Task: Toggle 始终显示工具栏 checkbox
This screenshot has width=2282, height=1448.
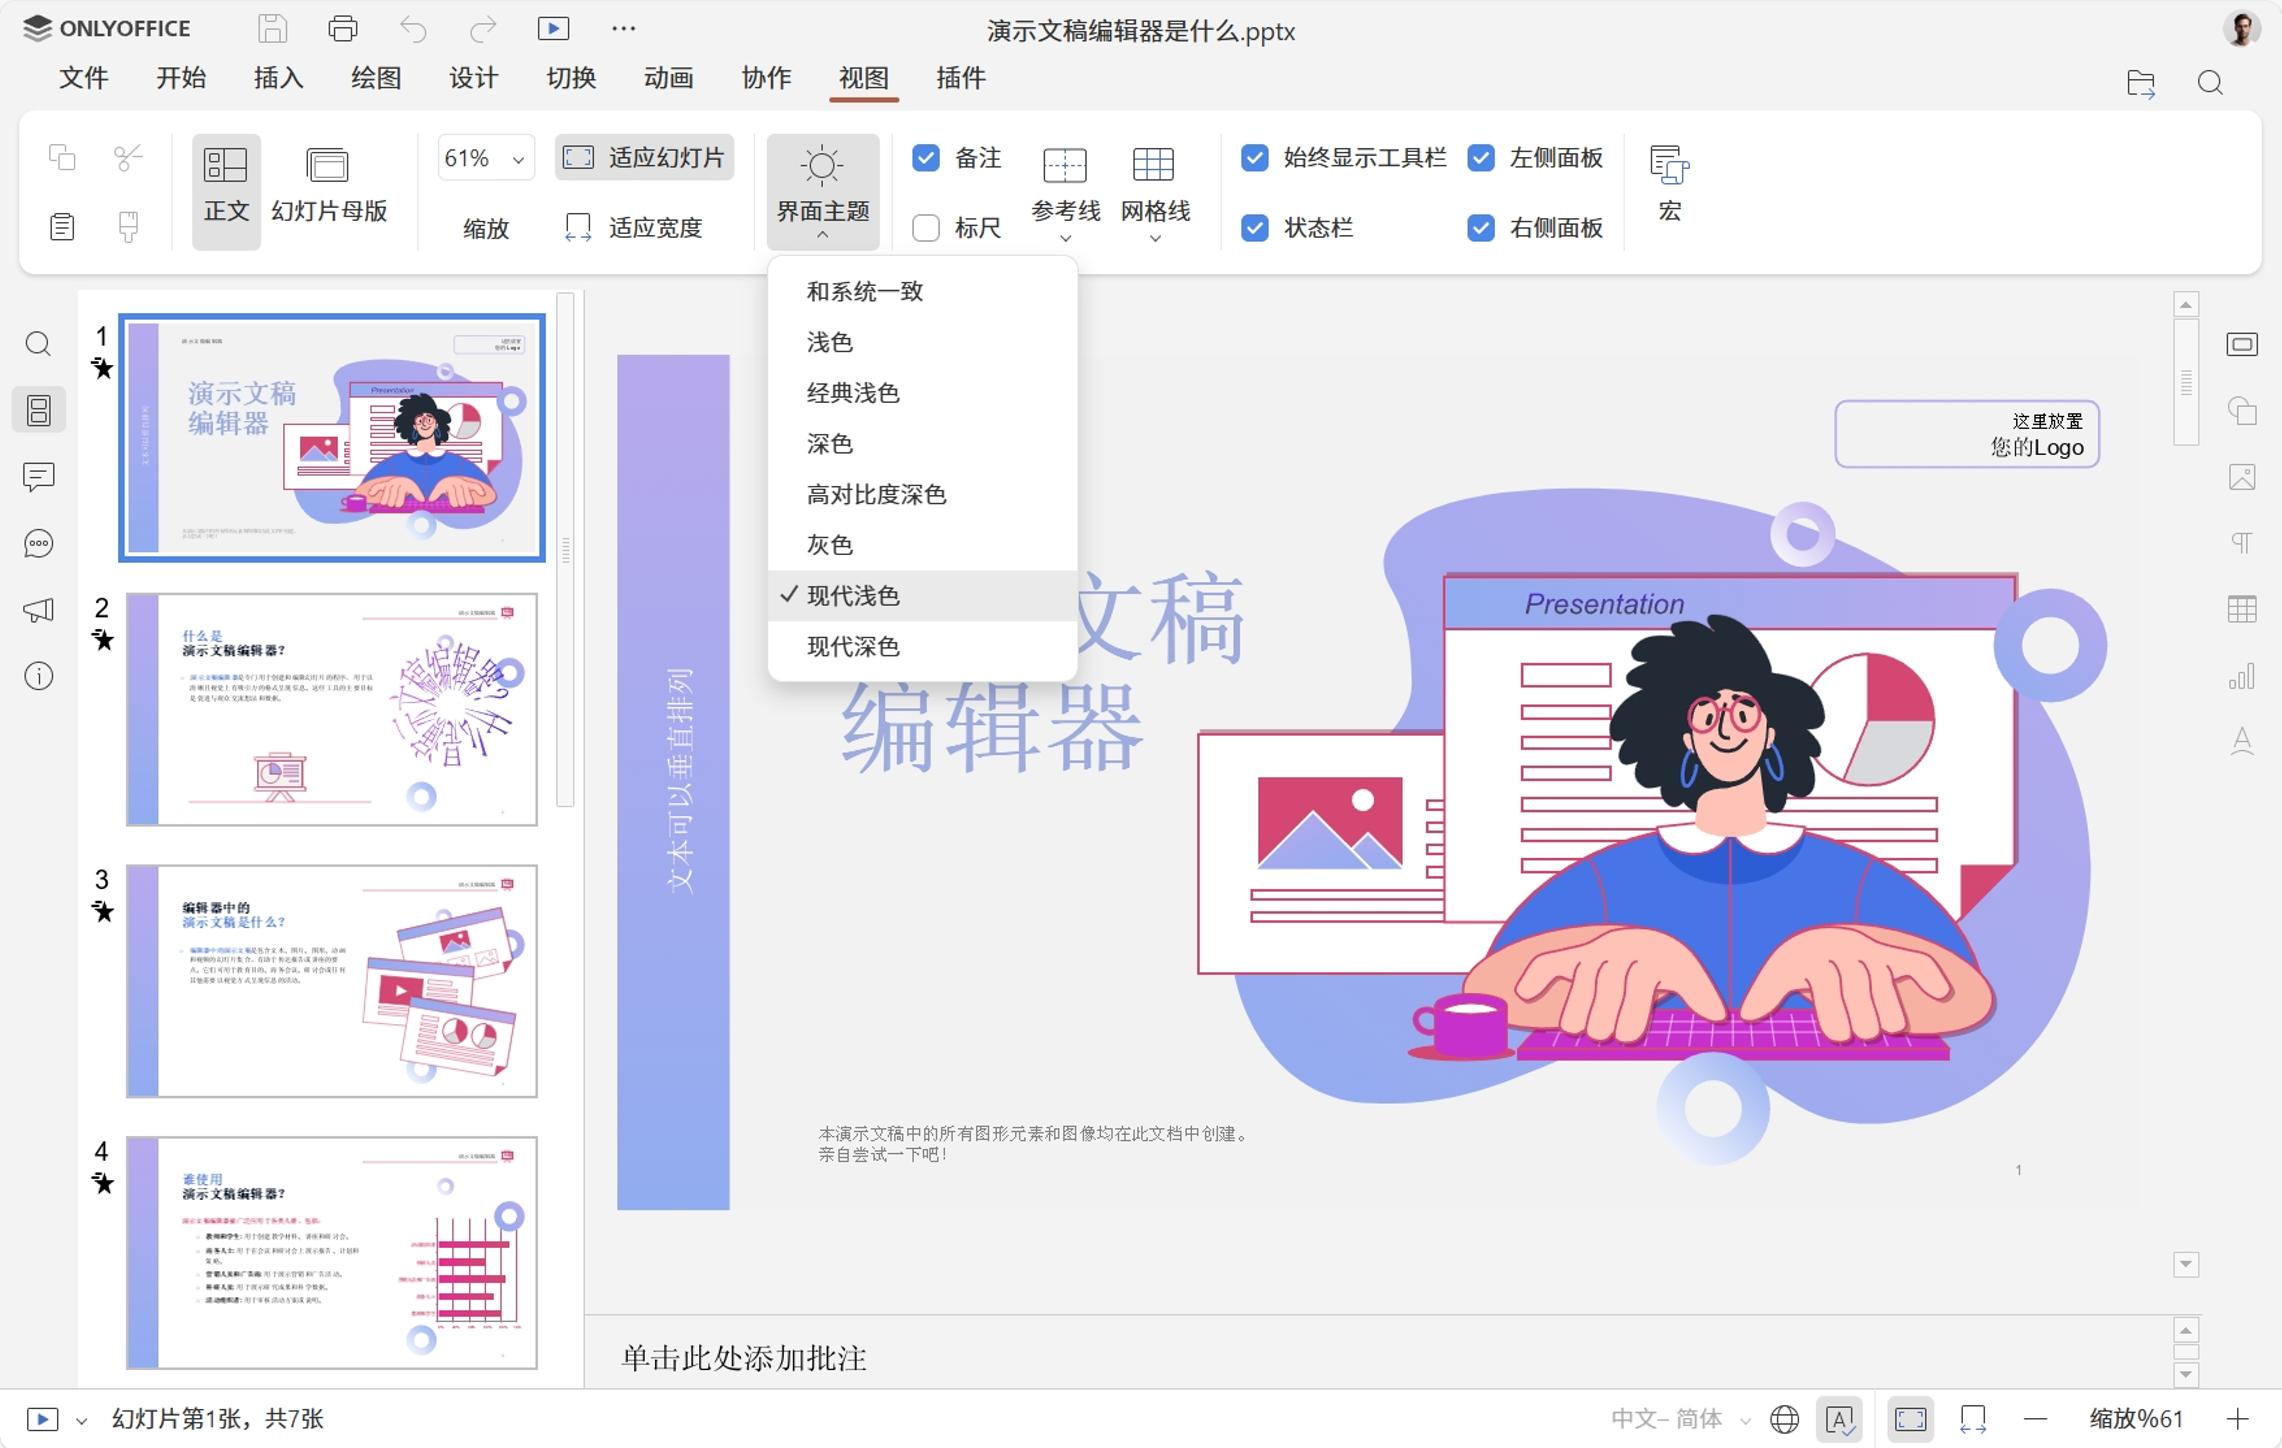Action: click(x=1254, y=158)
